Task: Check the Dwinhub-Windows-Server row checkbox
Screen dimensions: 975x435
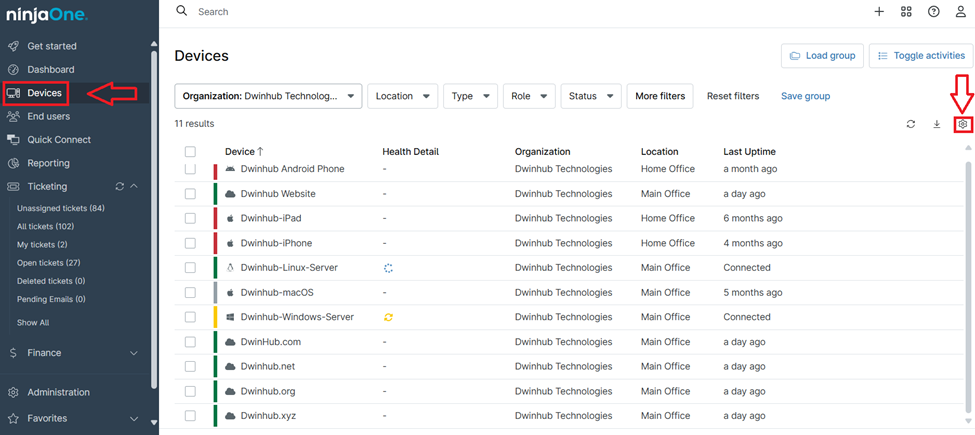Action: click(190, 317)
